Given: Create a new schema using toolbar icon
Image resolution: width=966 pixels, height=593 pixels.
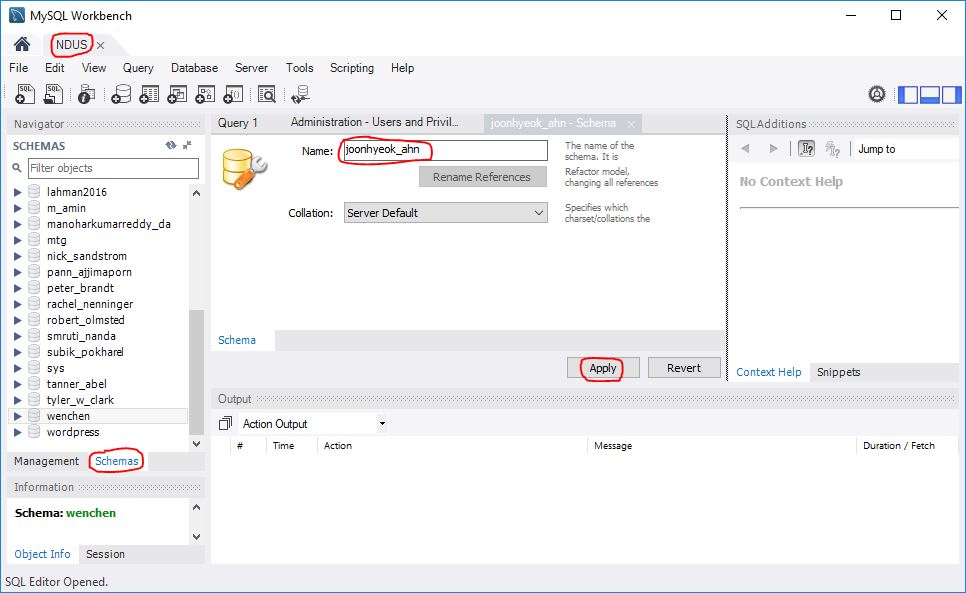Looking at the screenshot, I should 121,94.
